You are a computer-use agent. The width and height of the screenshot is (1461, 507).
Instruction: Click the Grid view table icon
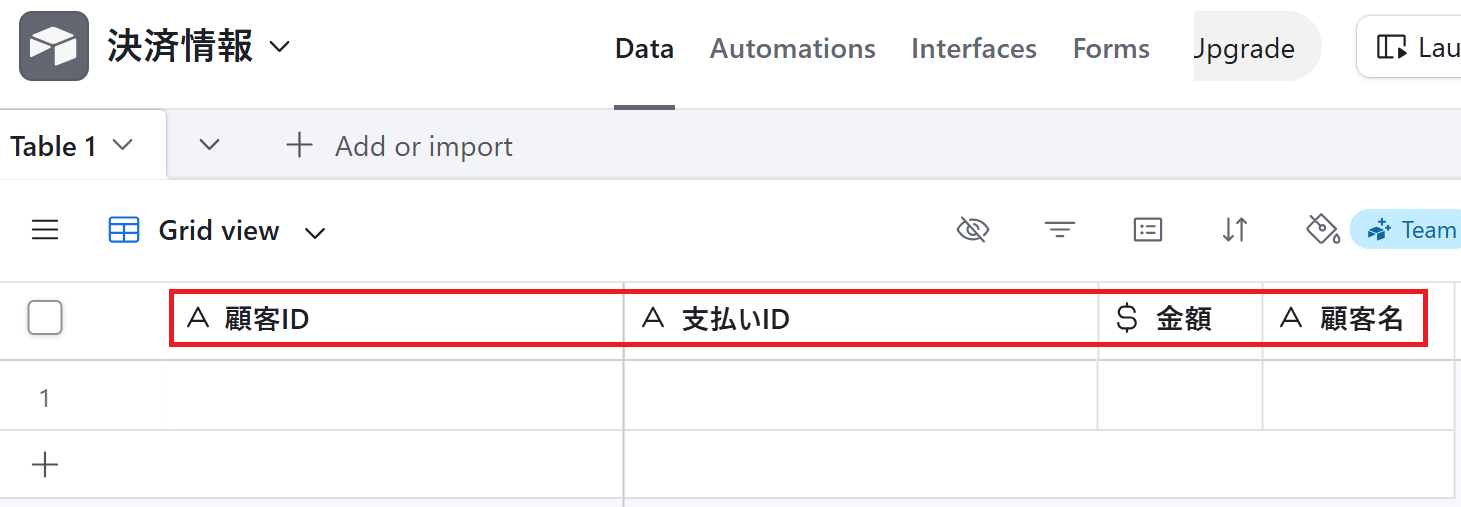(x=124, y=231)
